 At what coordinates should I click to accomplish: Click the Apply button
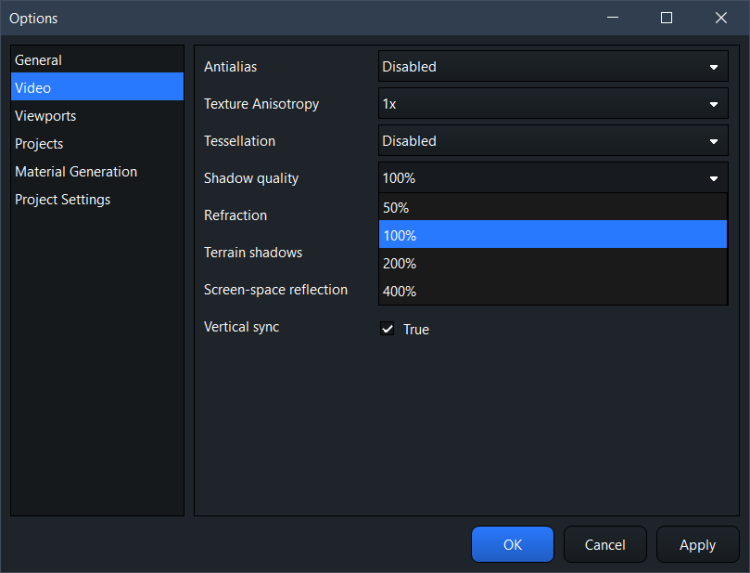coord(697,545)
